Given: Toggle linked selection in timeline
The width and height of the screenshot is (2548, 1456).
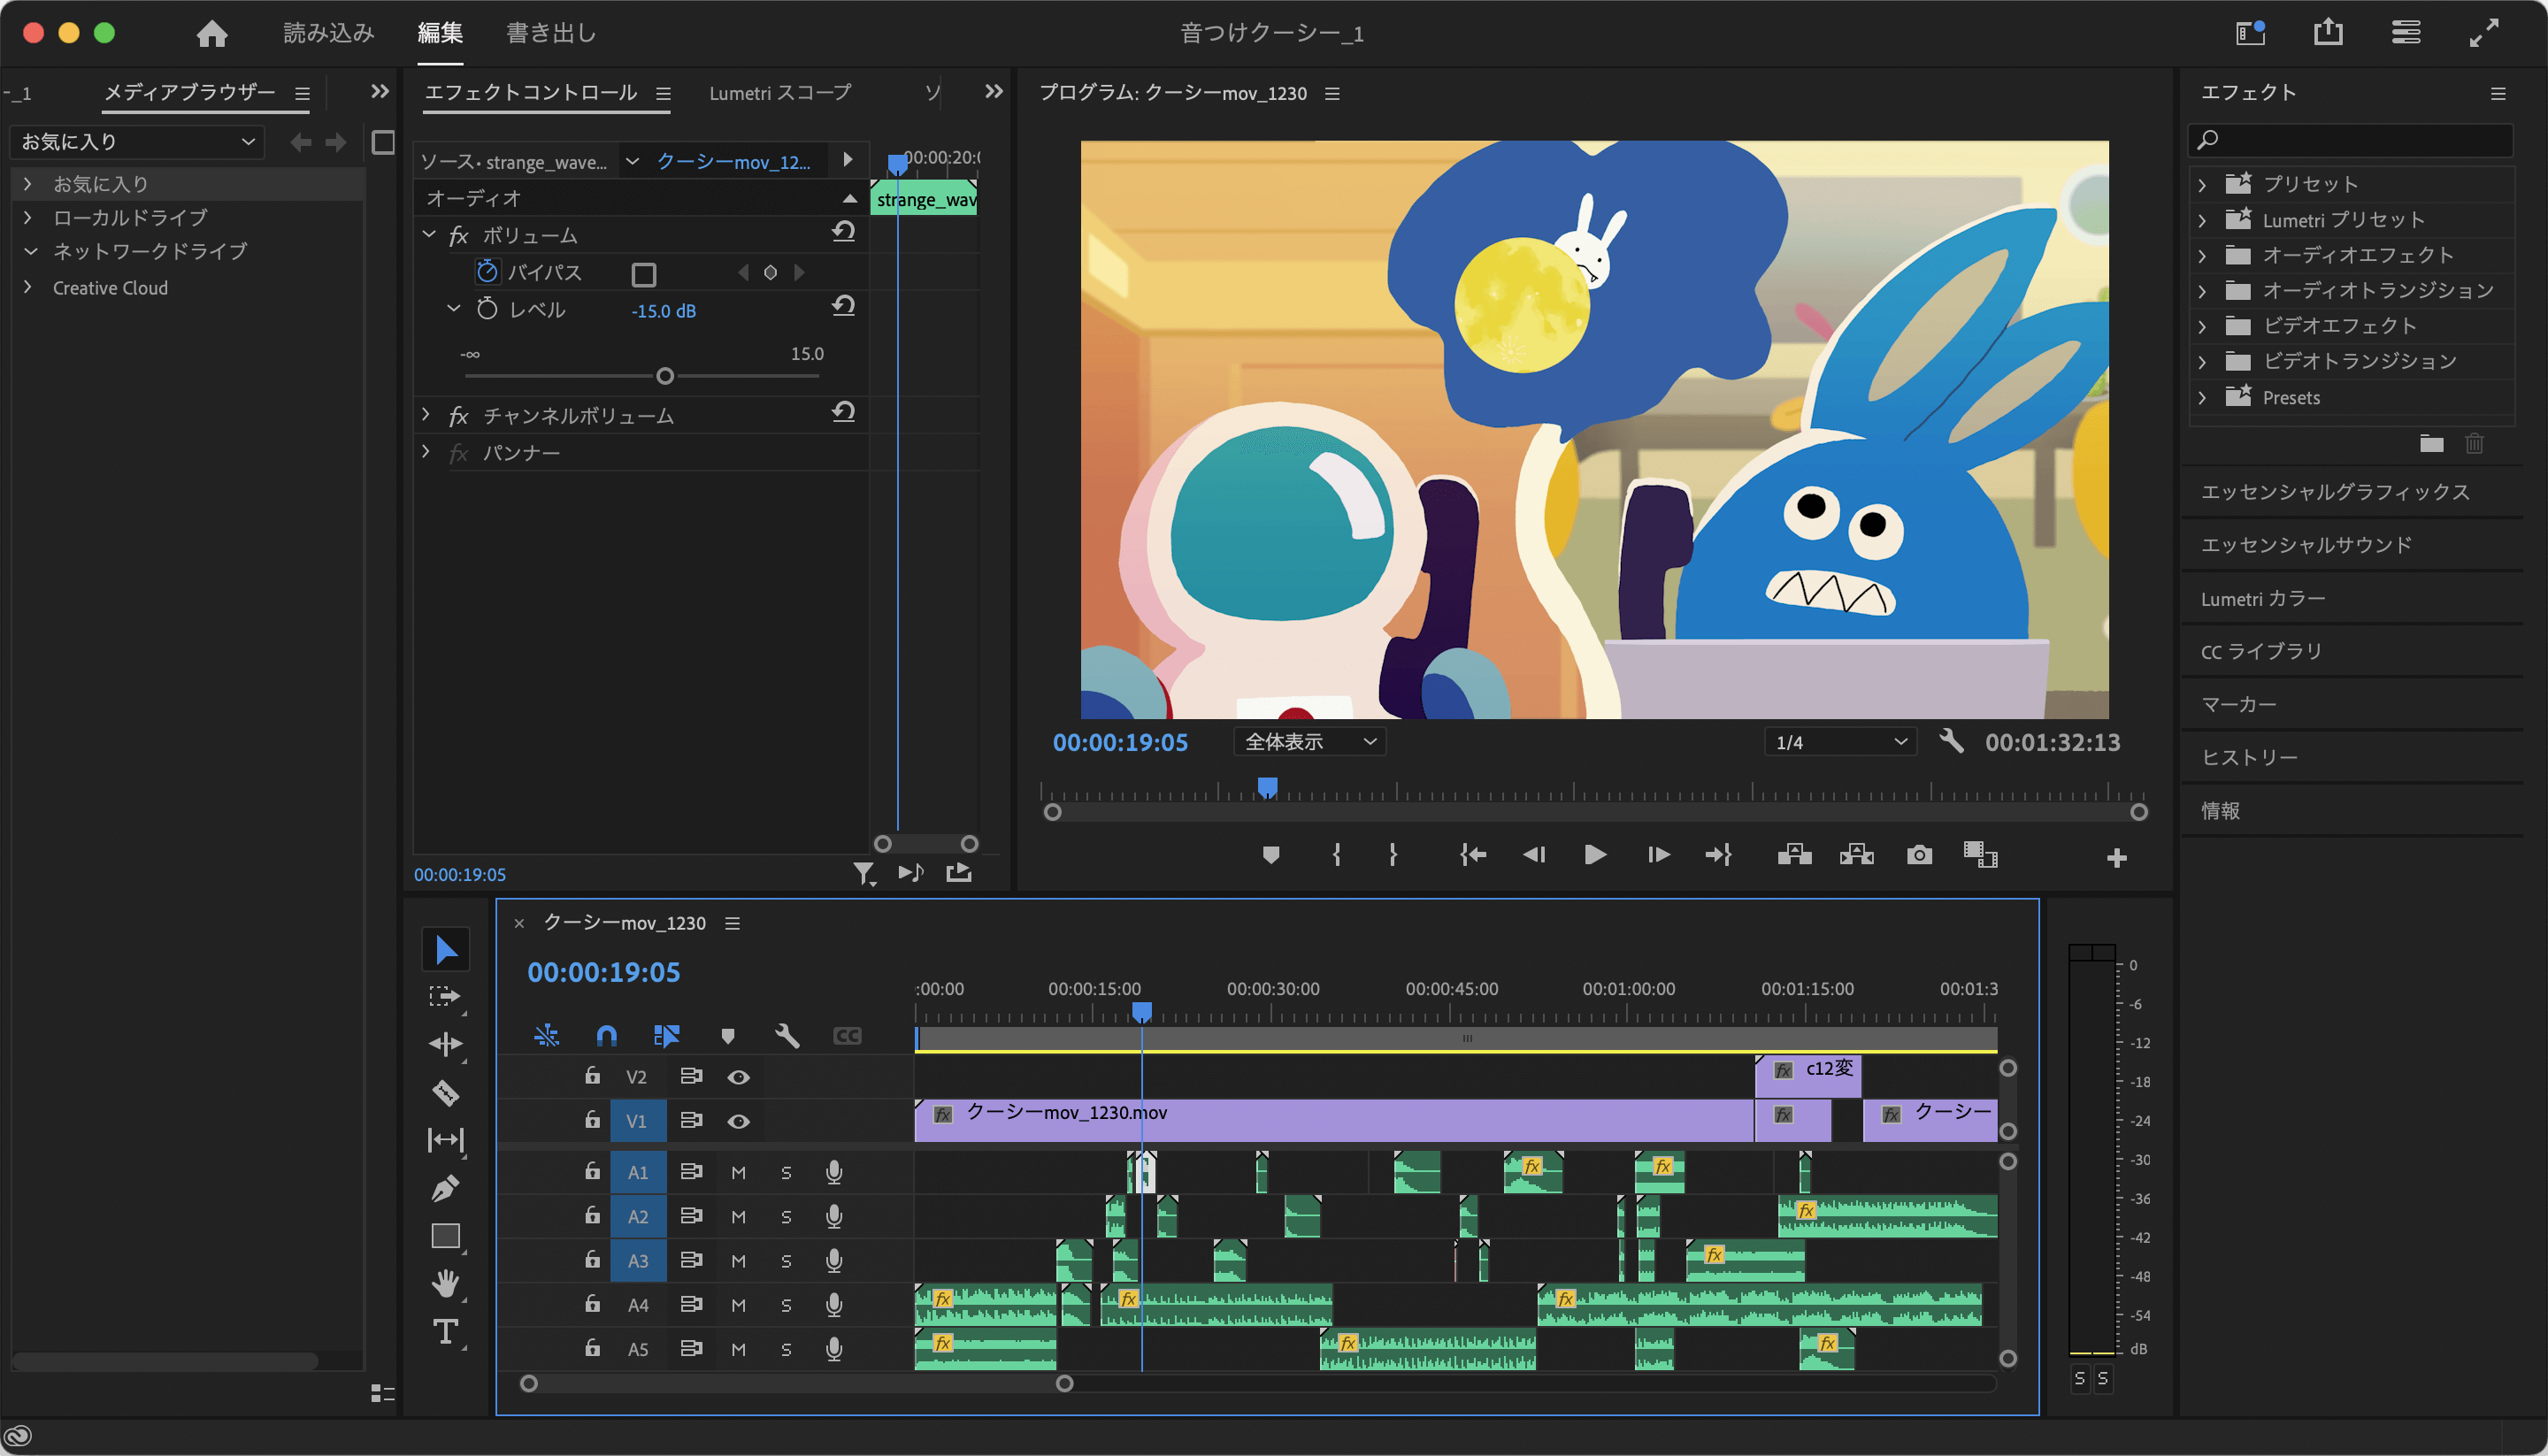Looking at the screenshot, I should 666,1035.
